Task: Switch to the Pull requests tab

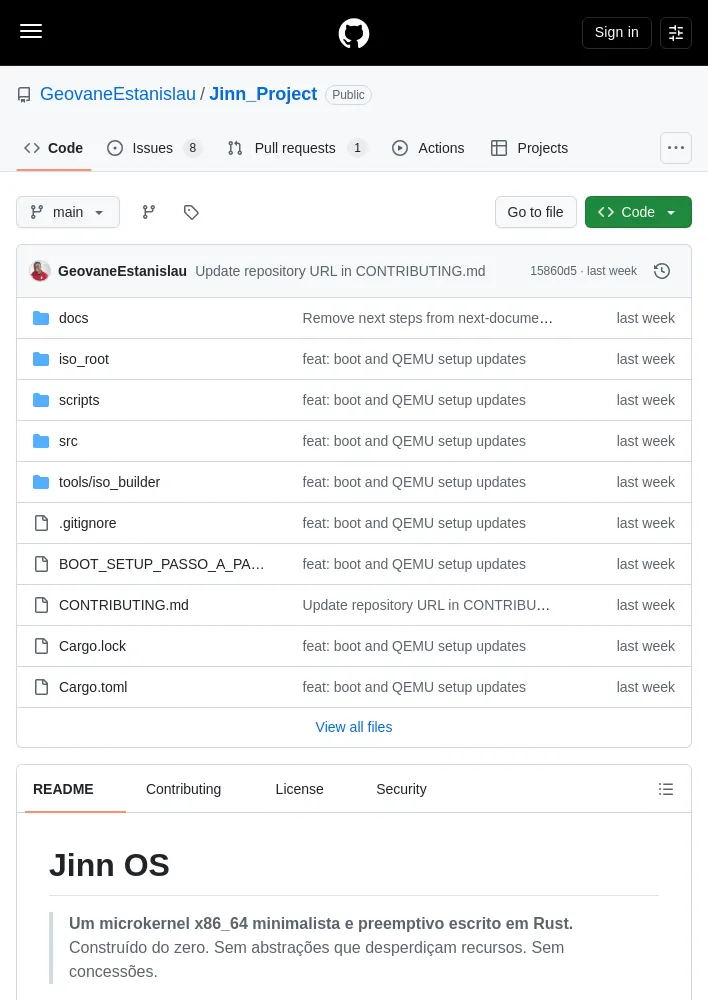Action: click(x=297, y=148)
